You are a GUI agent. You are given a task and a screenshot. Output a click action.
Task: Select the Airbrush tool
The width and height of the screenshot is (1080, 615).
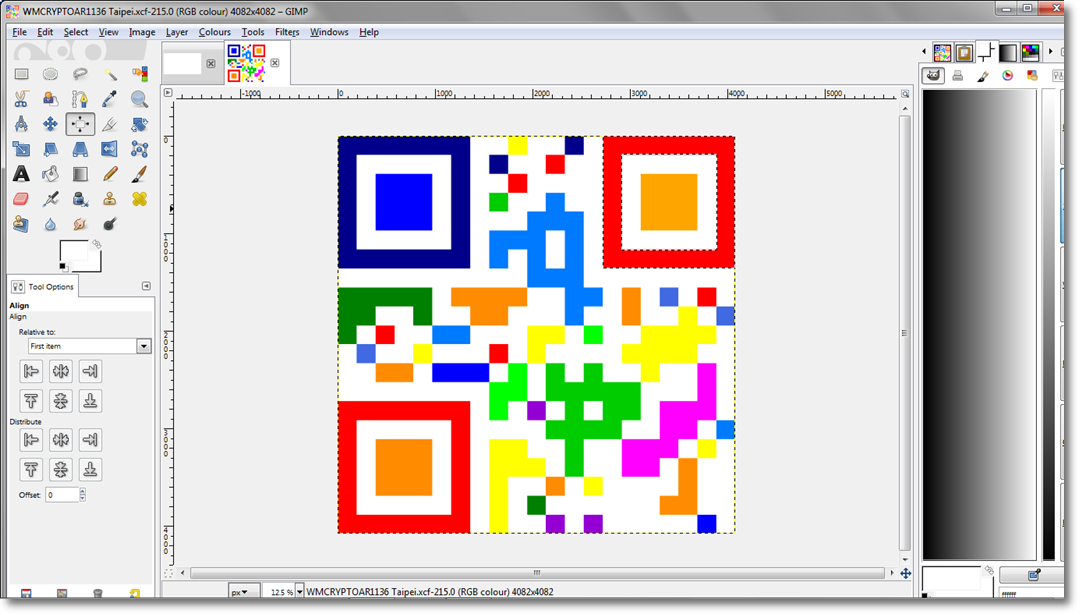click(50, 199)
